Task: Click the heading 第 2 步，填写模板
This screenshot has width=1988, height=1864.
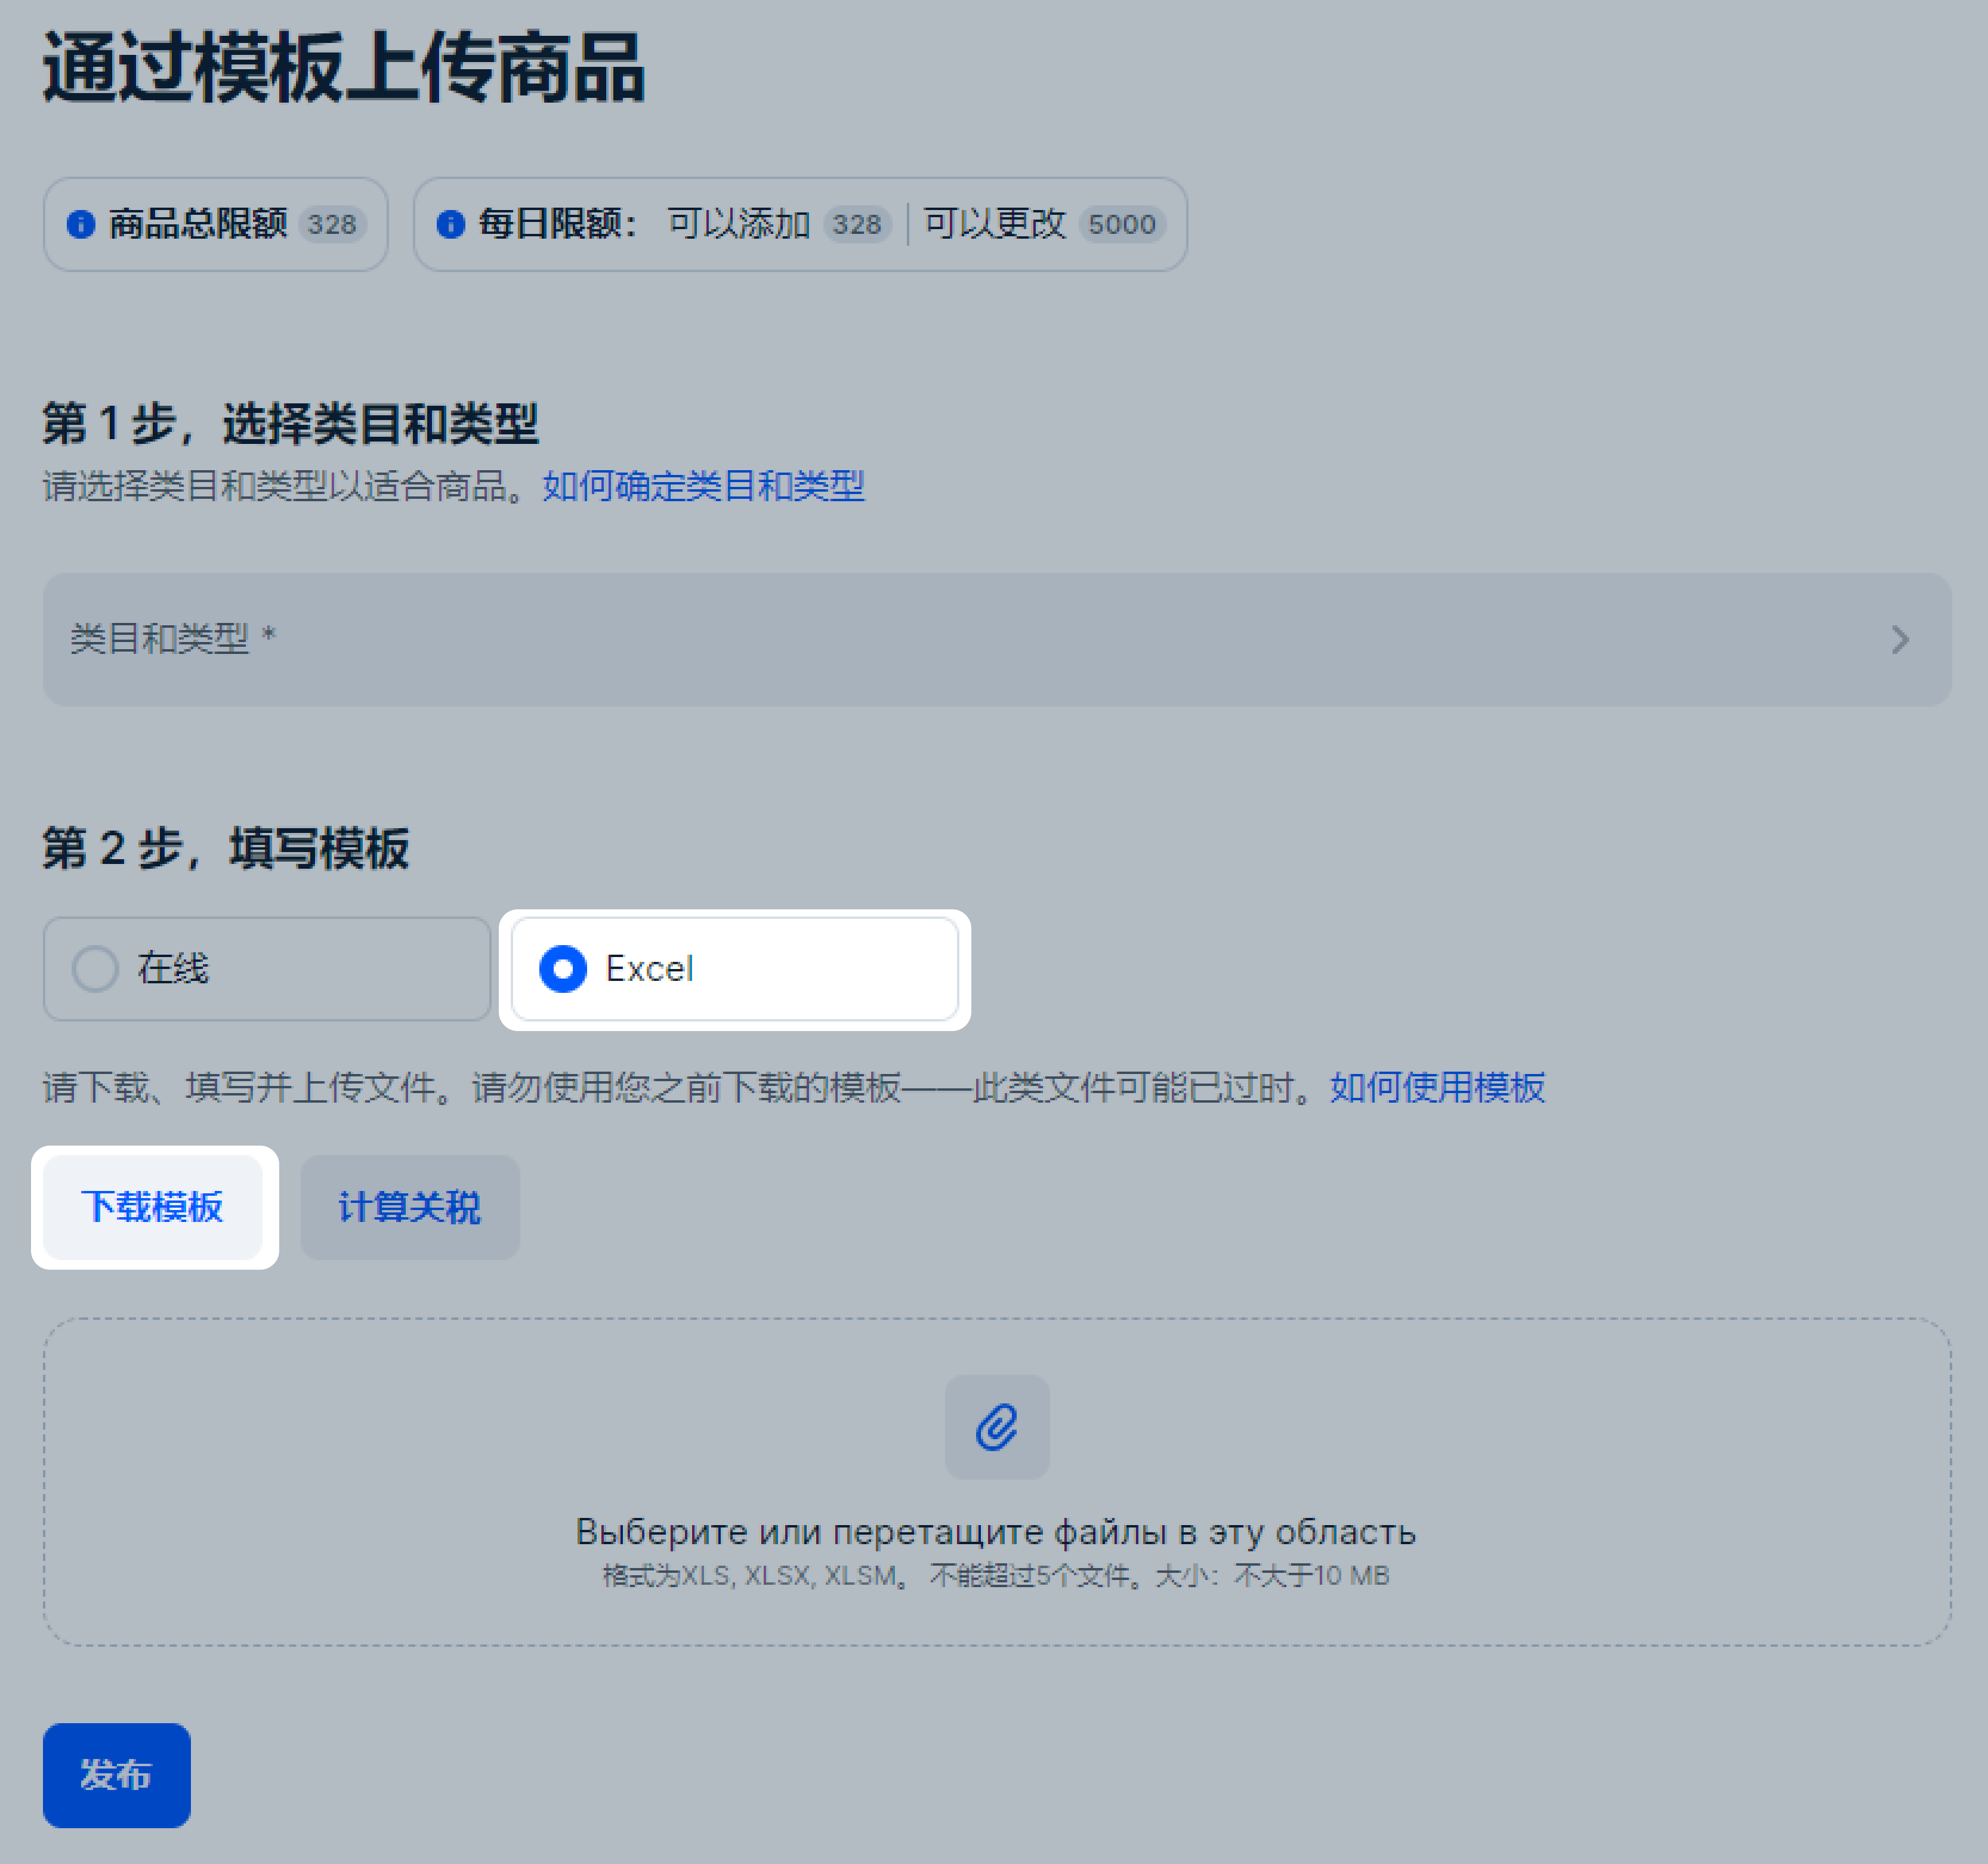Action: [226, 848]
